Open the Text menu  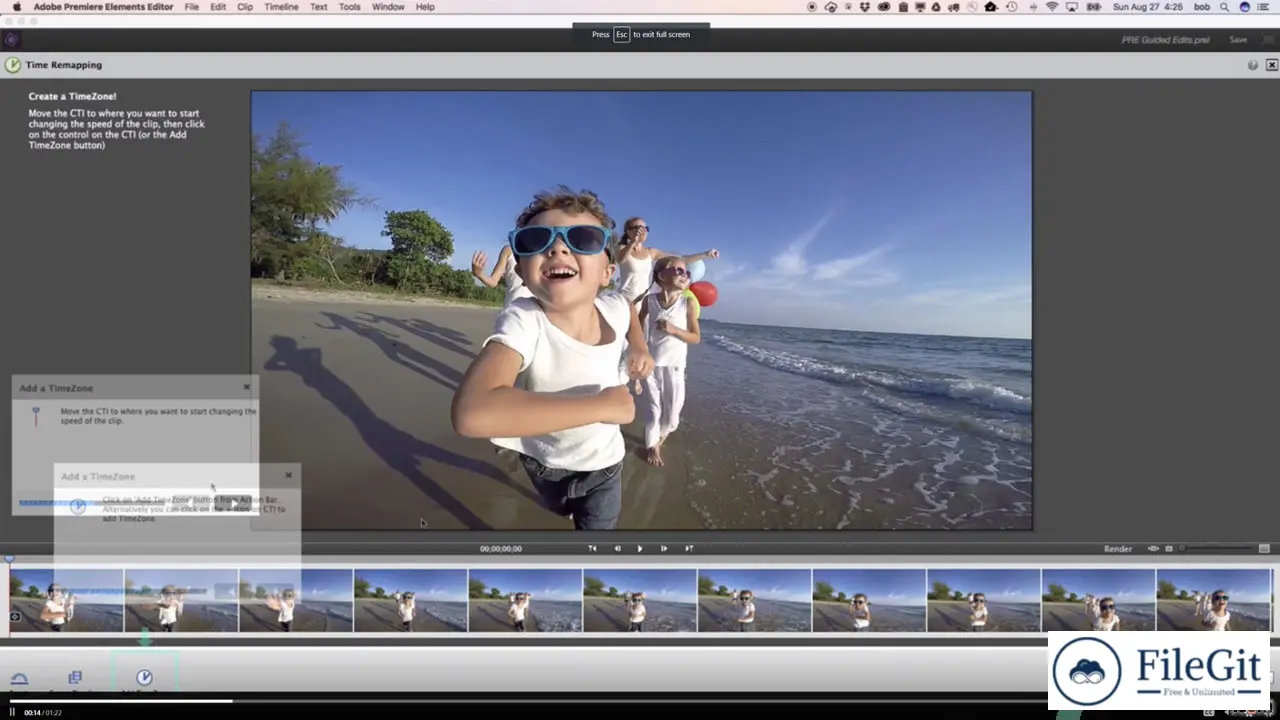pyautogui.click(x=319, y=7)
